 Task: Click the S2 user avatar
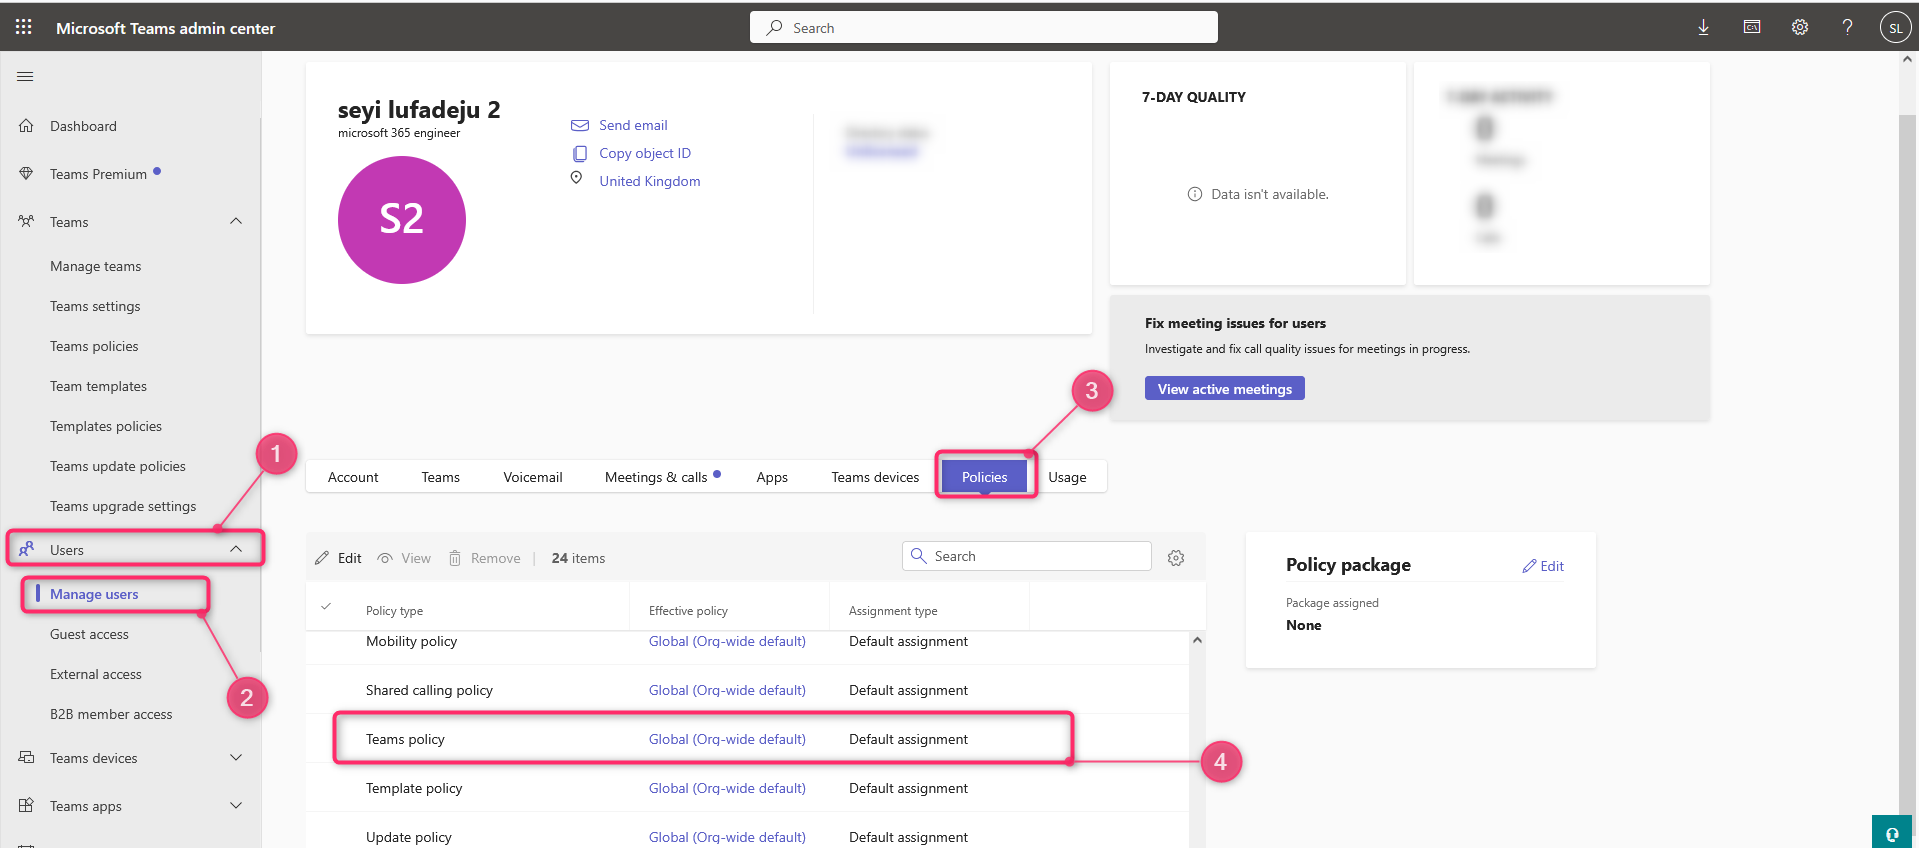[402, 220]
